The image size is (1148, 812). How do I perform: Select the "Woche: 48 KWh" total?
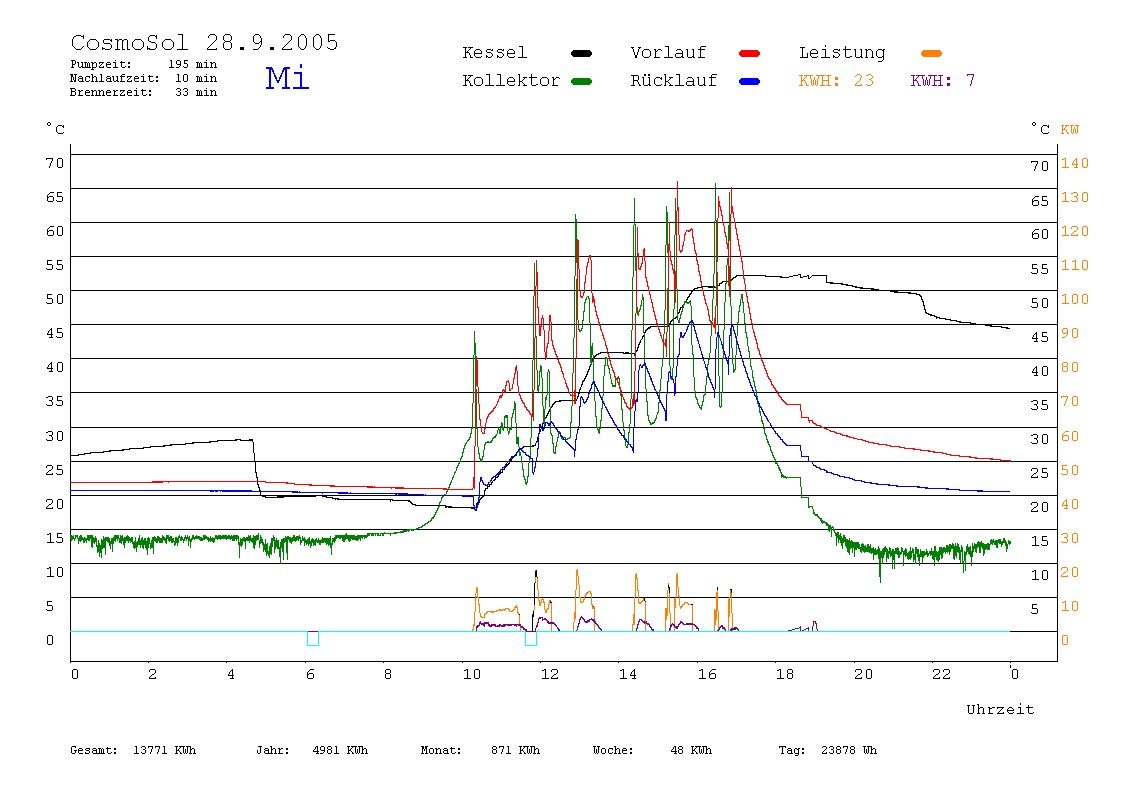pyautogui.click(x=652, y=750)
